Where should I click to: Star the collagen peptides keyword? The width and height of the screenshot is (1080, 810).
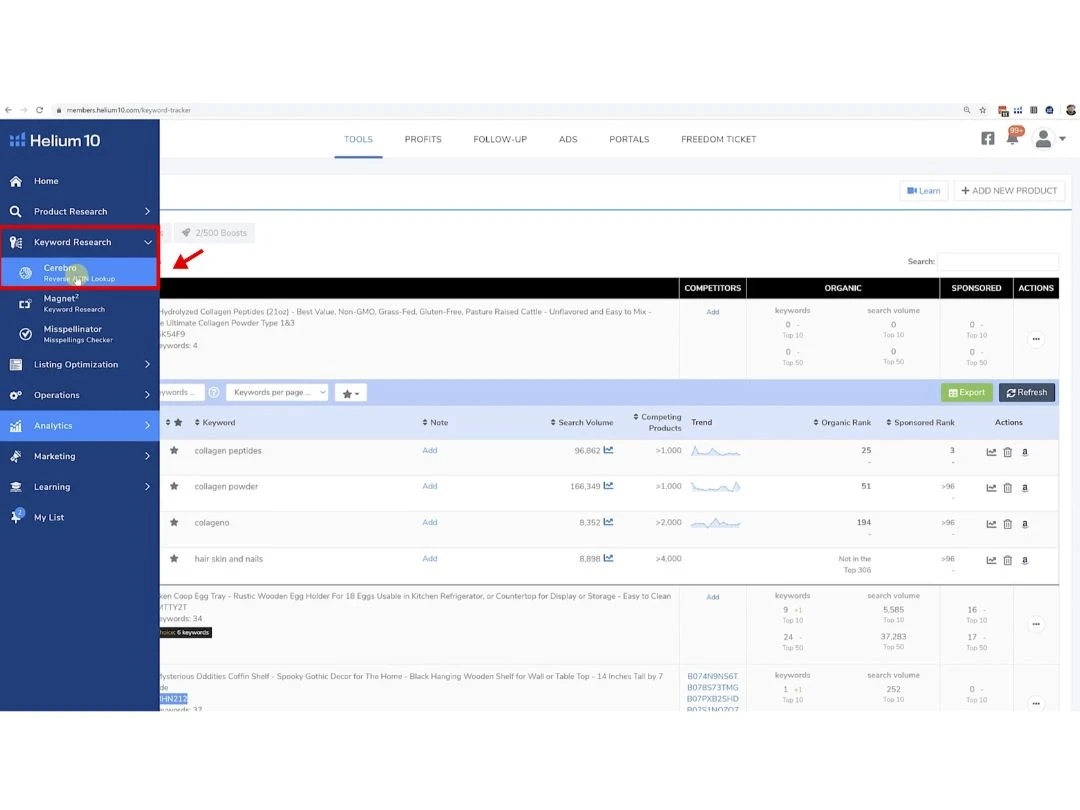coord(174,451)
